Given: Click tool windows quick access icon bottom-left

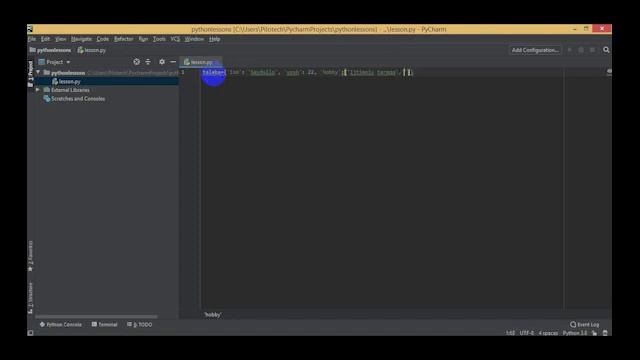Looking at the screenshot, I should click(x=31, y=333).
